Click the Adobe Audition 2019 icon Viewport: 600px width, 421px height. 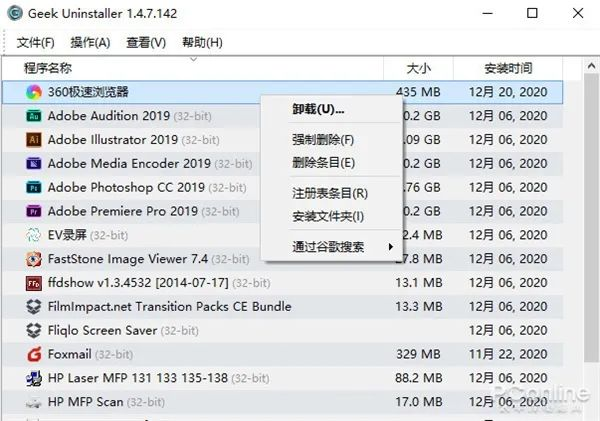pyautogui.click(x=33, y=116)
